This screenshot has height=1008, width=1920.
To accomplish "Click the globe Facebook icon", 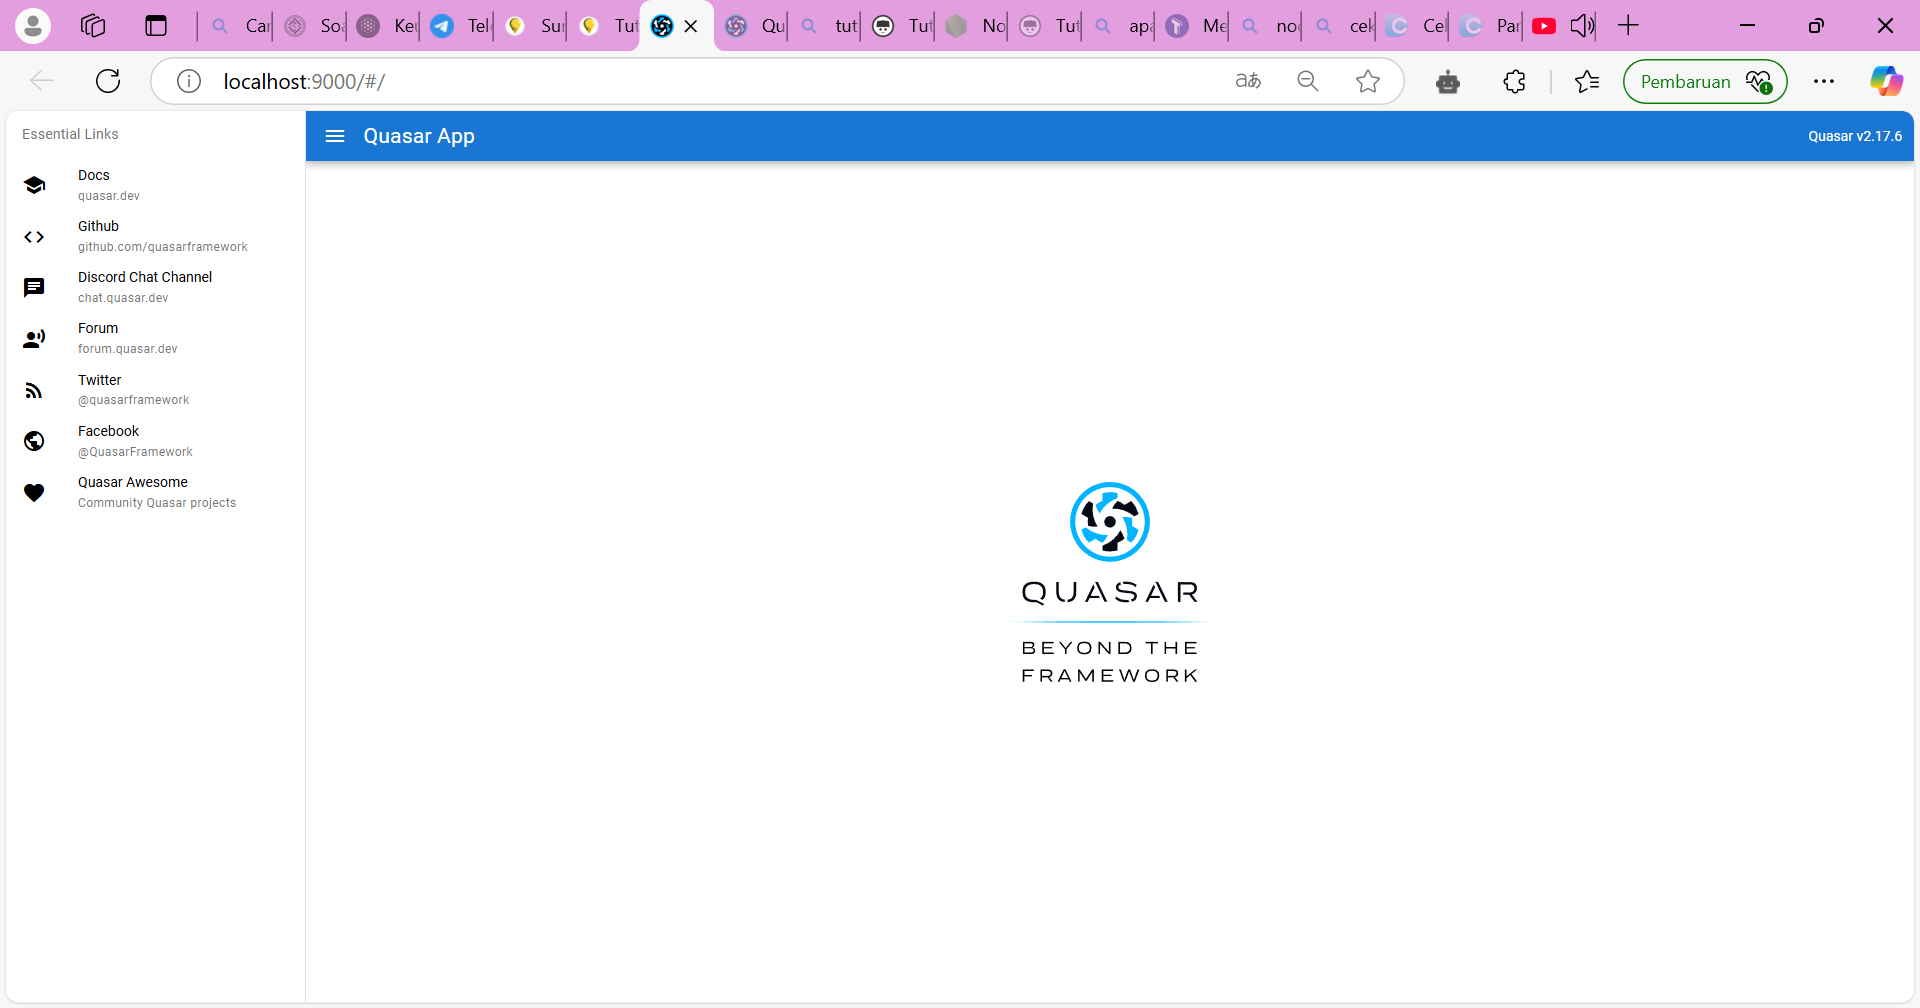I will pyautogui.click(x=34, y=441).
